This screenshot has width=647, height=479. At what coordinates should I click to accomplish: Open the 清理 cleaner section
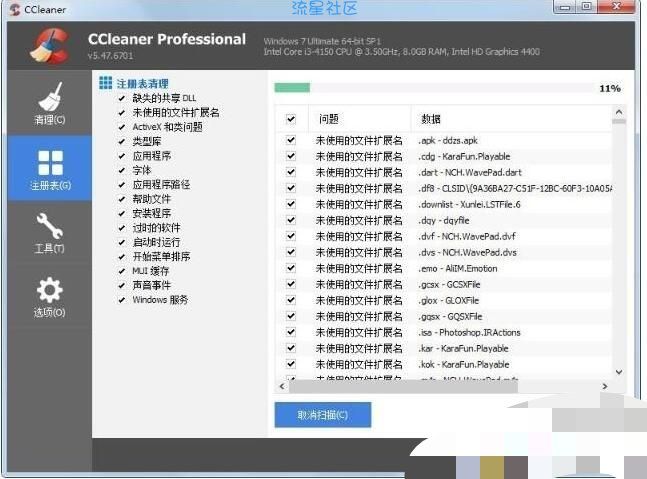[x=50, y=103]
